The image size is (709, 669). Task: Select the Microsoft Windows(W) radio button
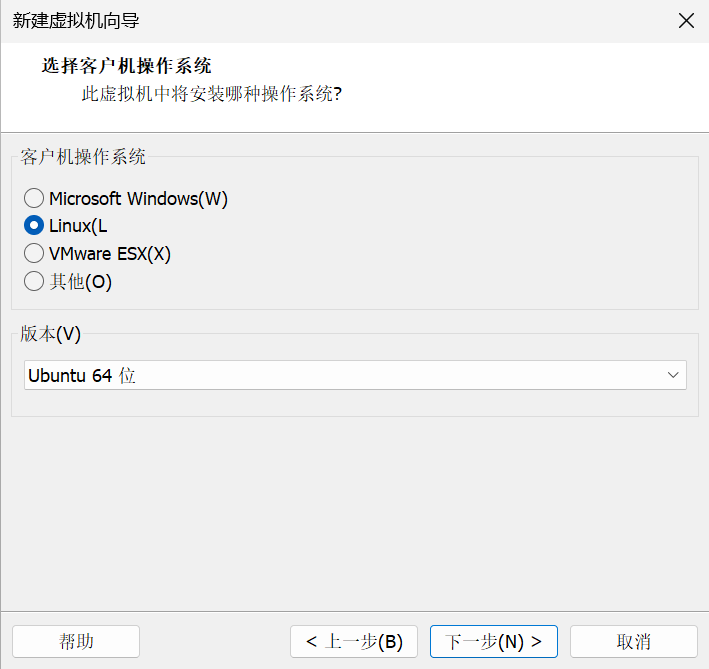34,198
